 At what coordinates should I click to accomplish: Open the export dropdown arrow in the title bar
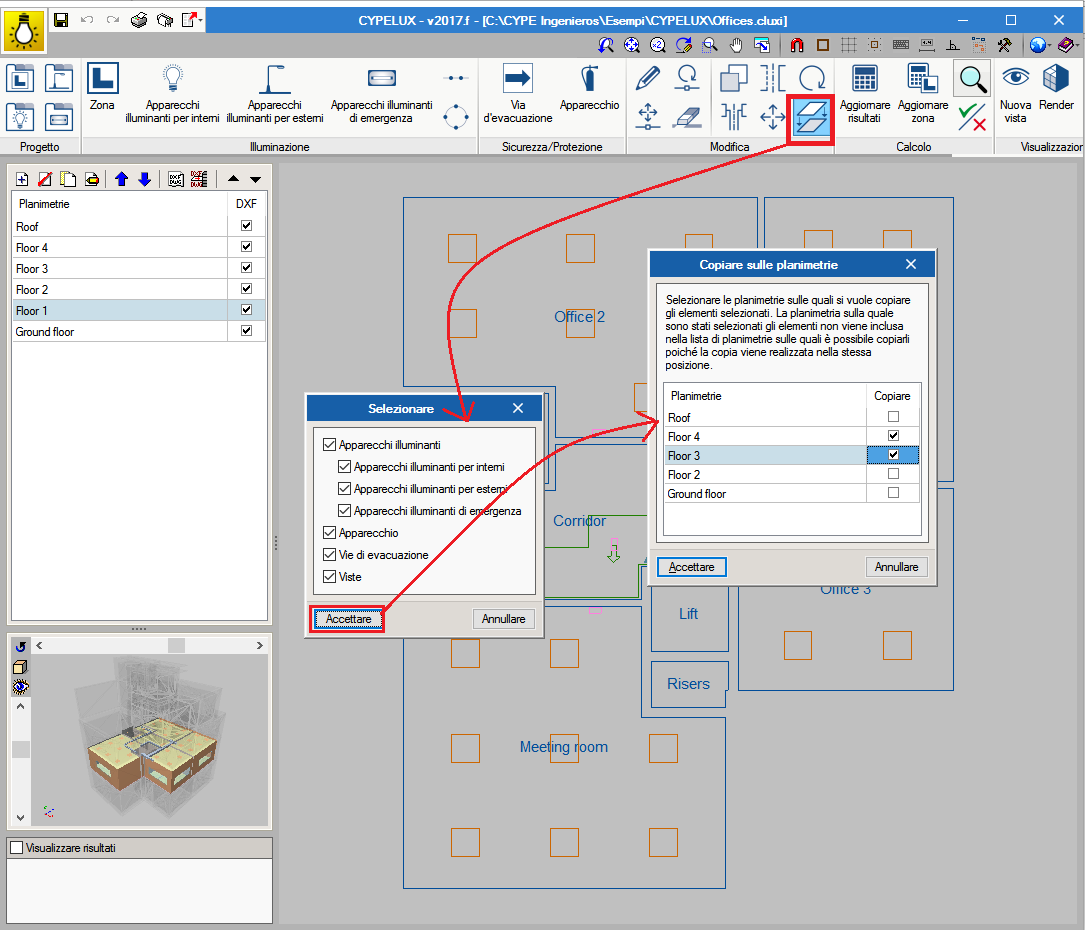click(x=201, y=20)
